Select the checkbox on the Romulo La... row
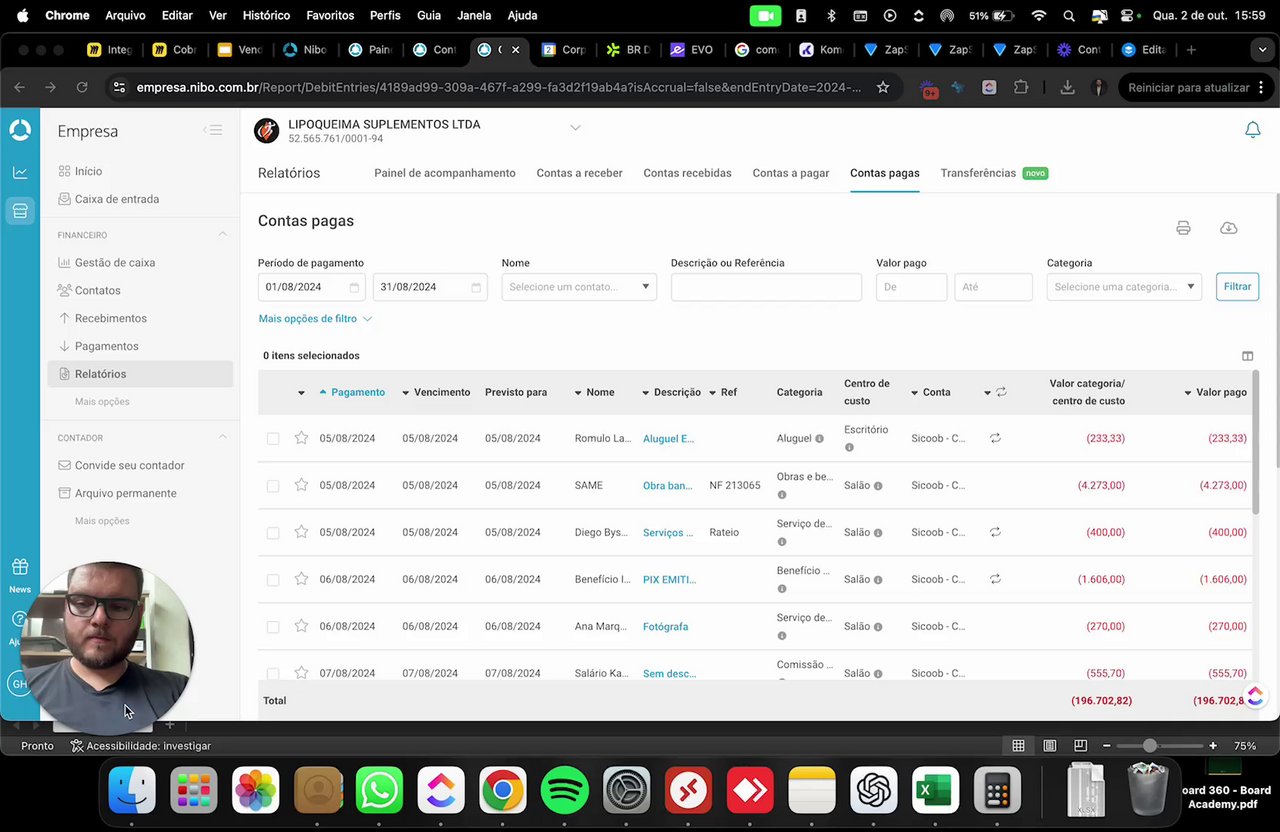The width and height of the screenshot is (1280, 832). tap(273, 438)
